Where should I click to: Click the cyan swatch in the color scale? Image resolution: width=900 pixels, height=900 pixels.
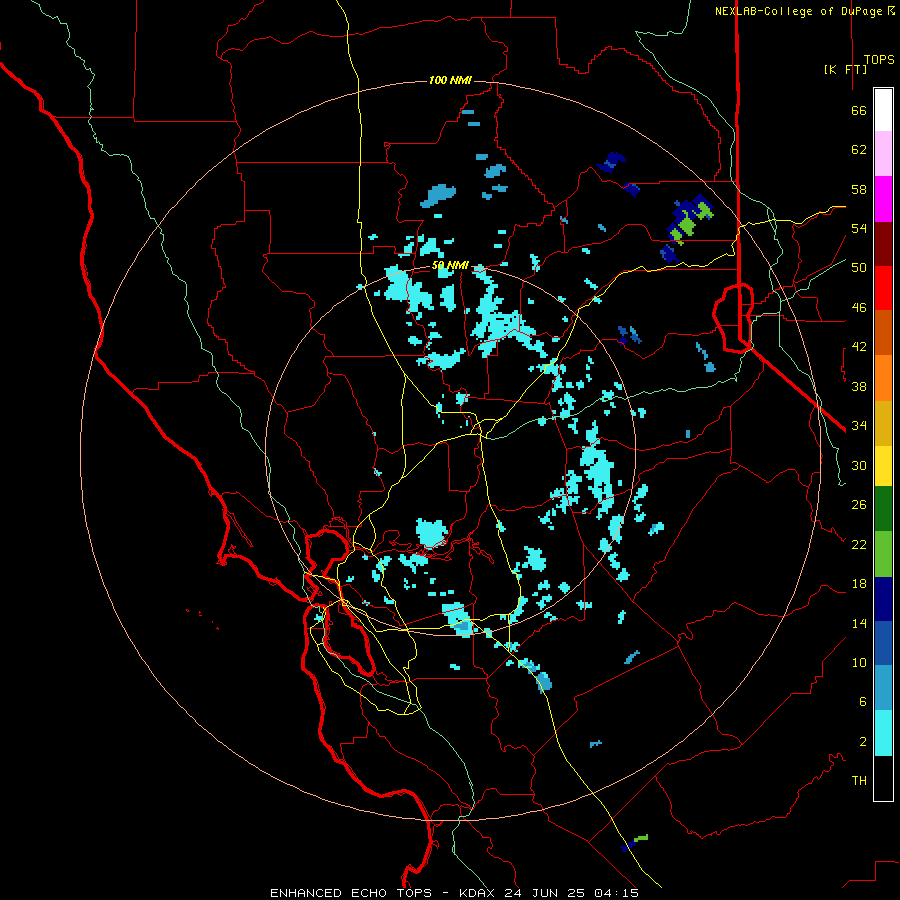tap(883, 733)
